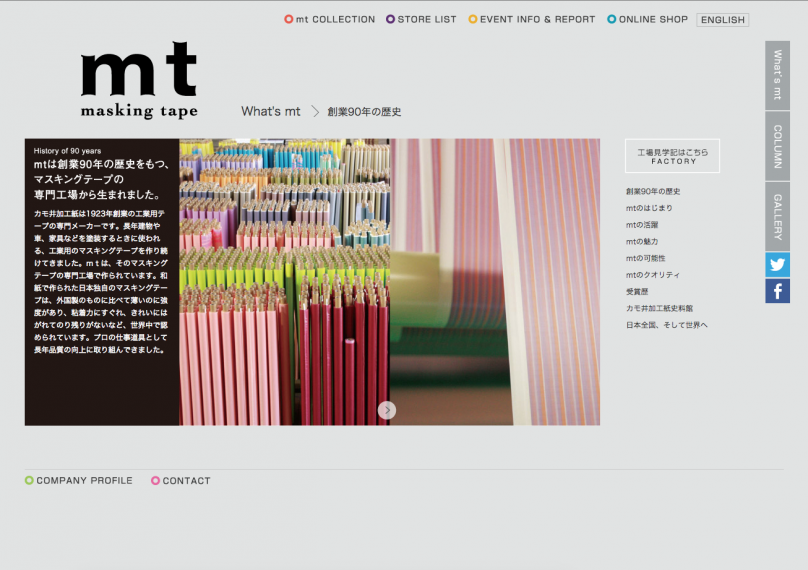Open CONTACT footer link
The height and width of the screenshot is (570, 808).
[x=181, y=480]
